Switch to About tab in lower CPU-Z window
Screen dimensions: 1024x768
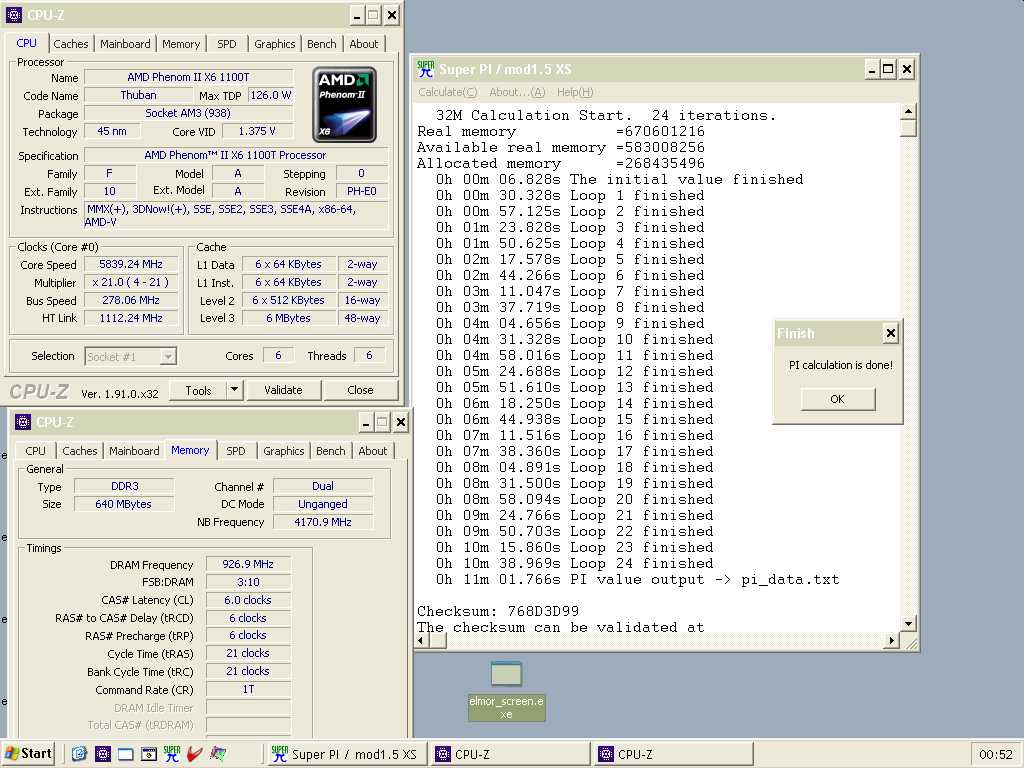pos(373,451)
